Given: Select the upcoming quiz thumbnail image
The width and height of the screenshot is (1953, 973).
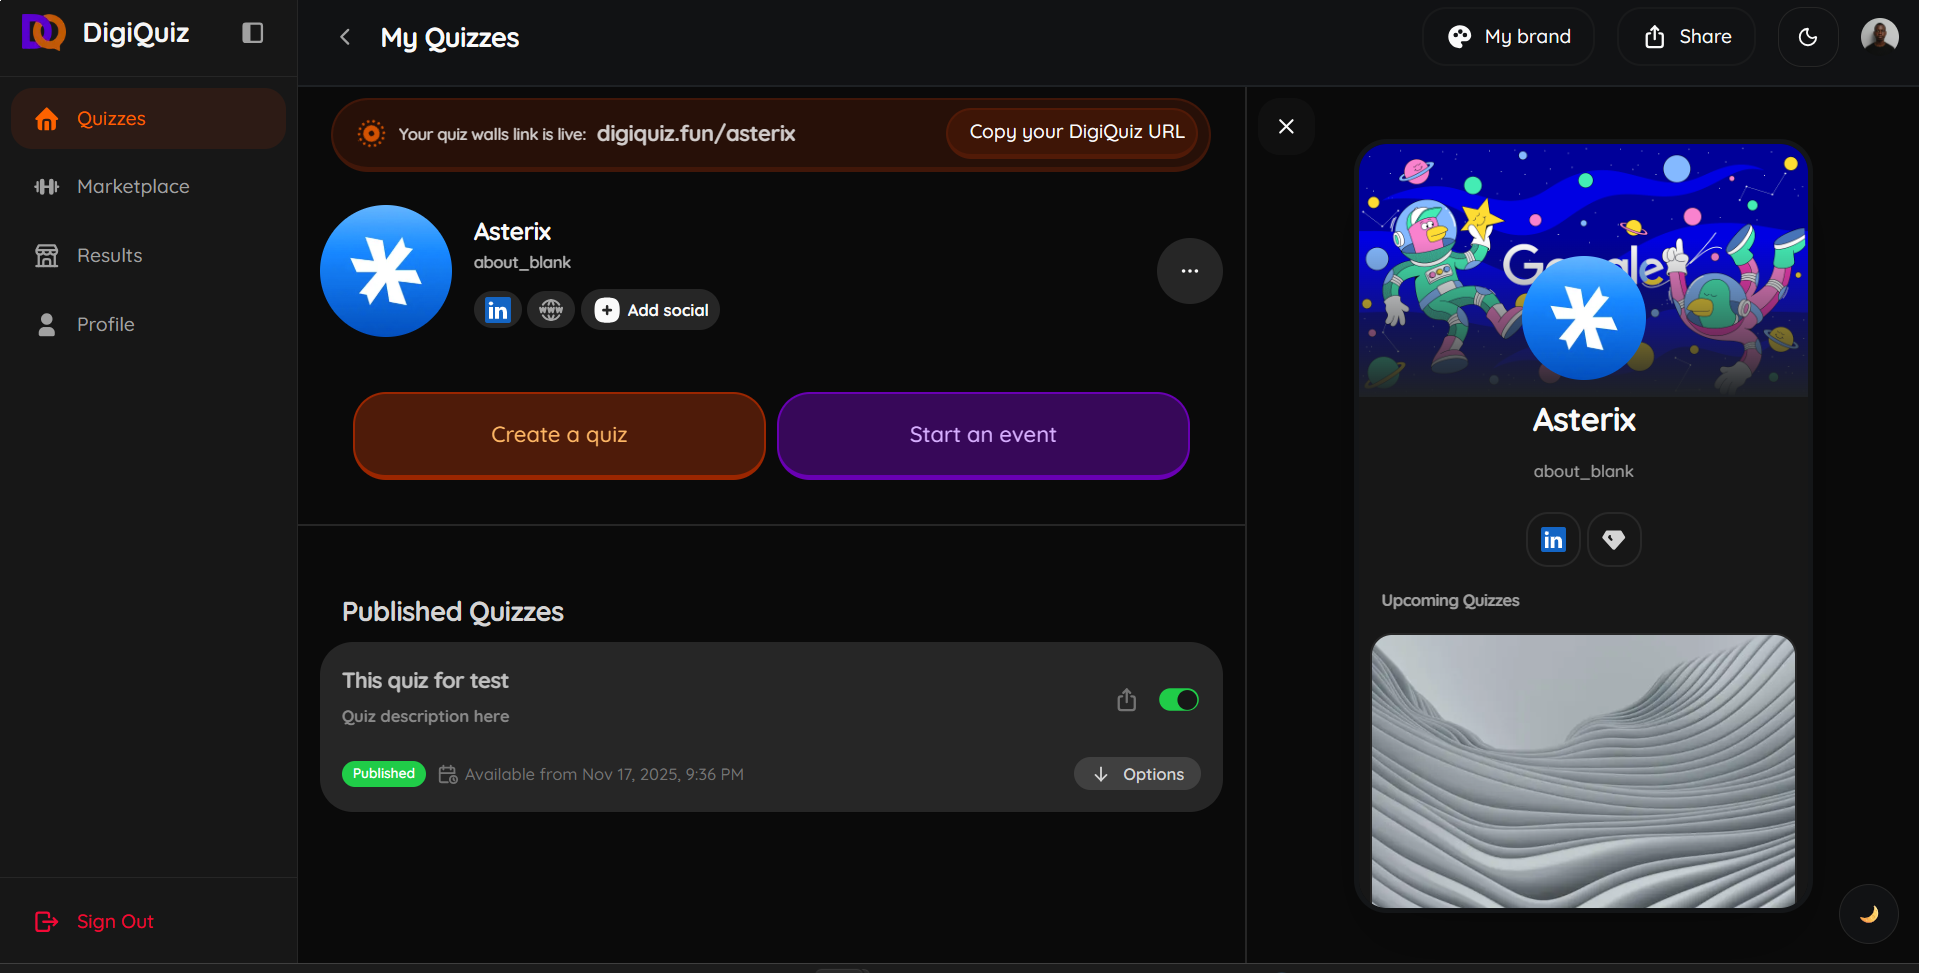Looking at the screenshot, I should click(x=1583, y=771).
